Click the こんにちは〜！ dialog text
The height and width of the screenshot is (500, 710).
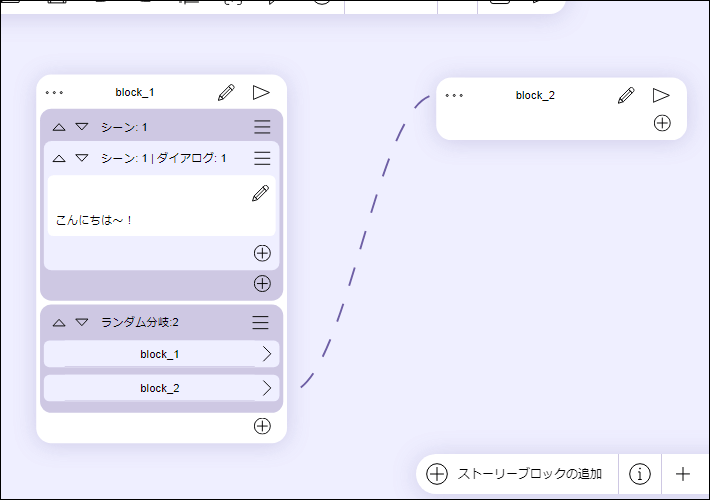(x=95, y=220)
